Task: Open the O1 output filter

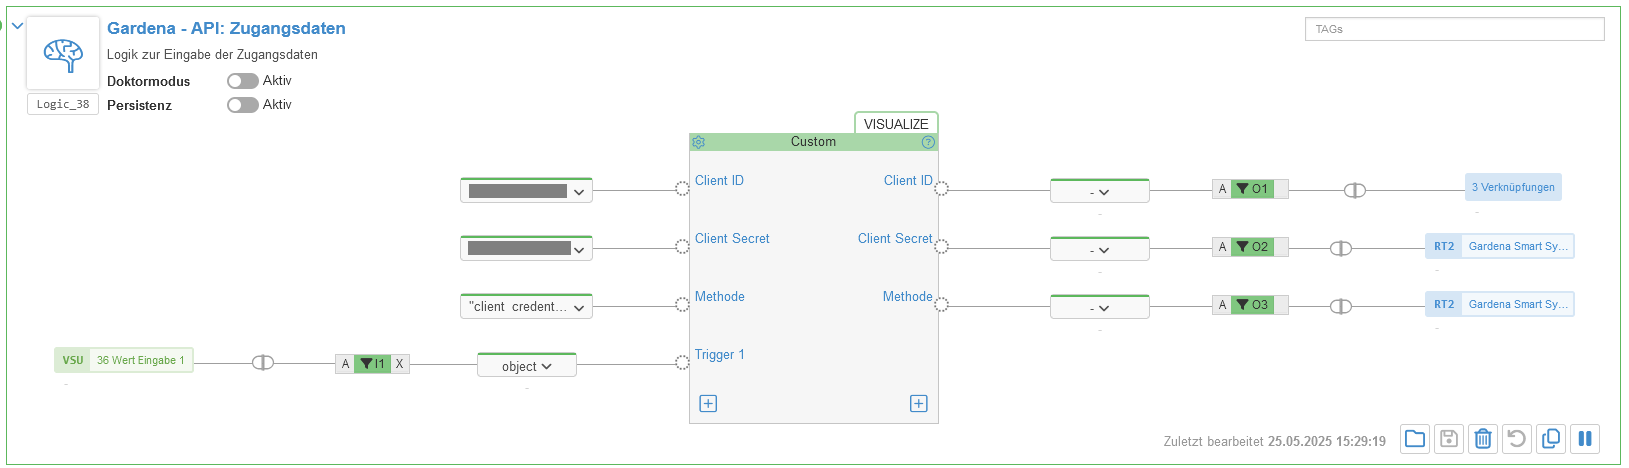Action: (1252, 189)
